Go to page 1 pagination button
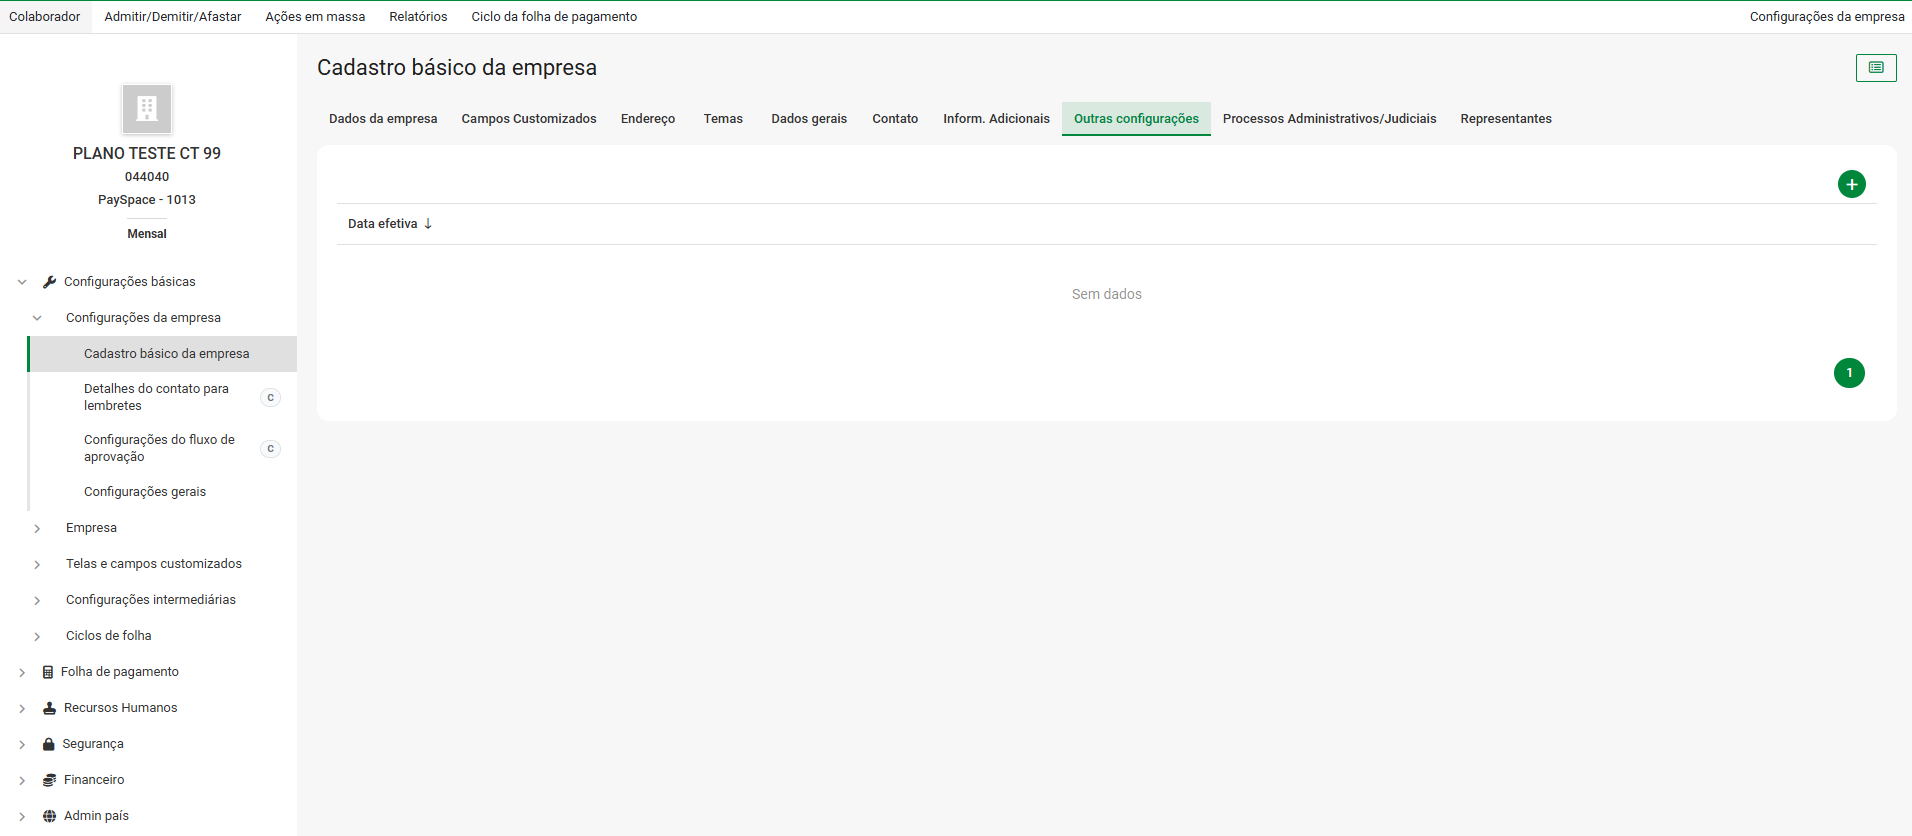Viewport: 1912px width, 836px height. click(x=1848, y=373)
